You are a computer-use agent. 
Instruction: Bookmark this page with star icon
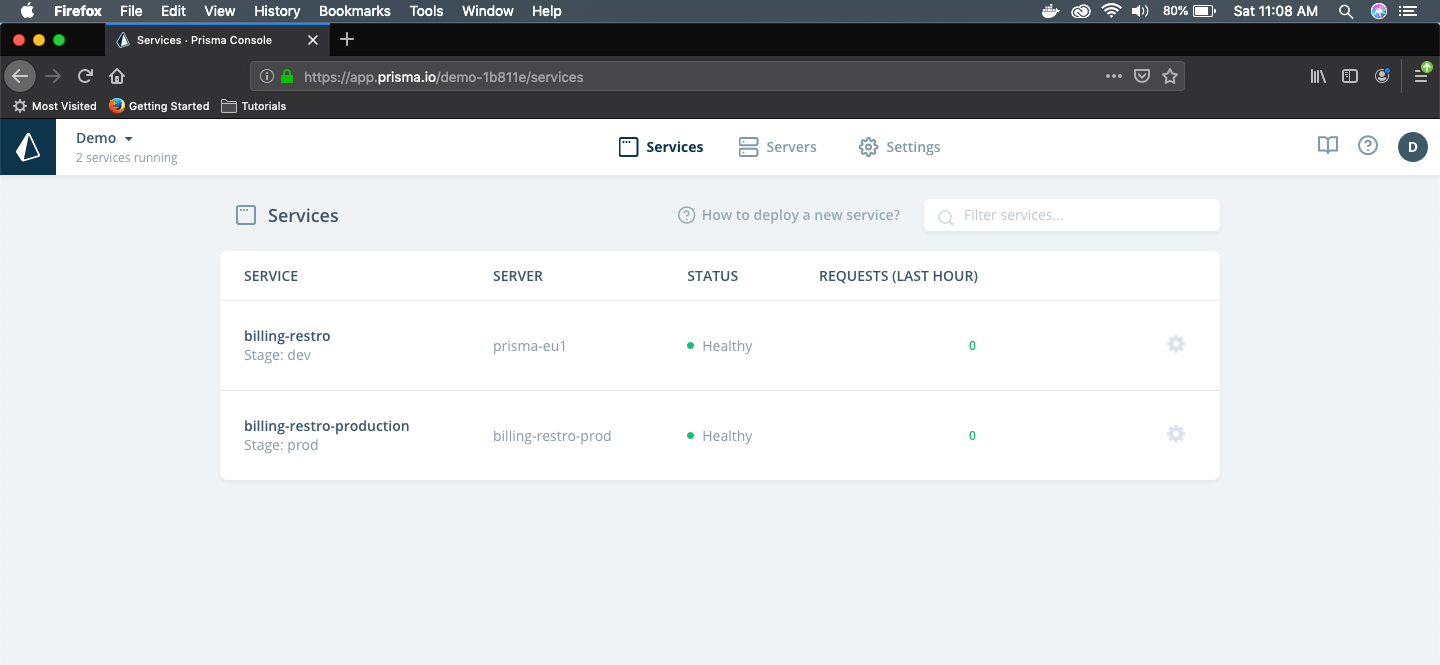coord(1170,76)
